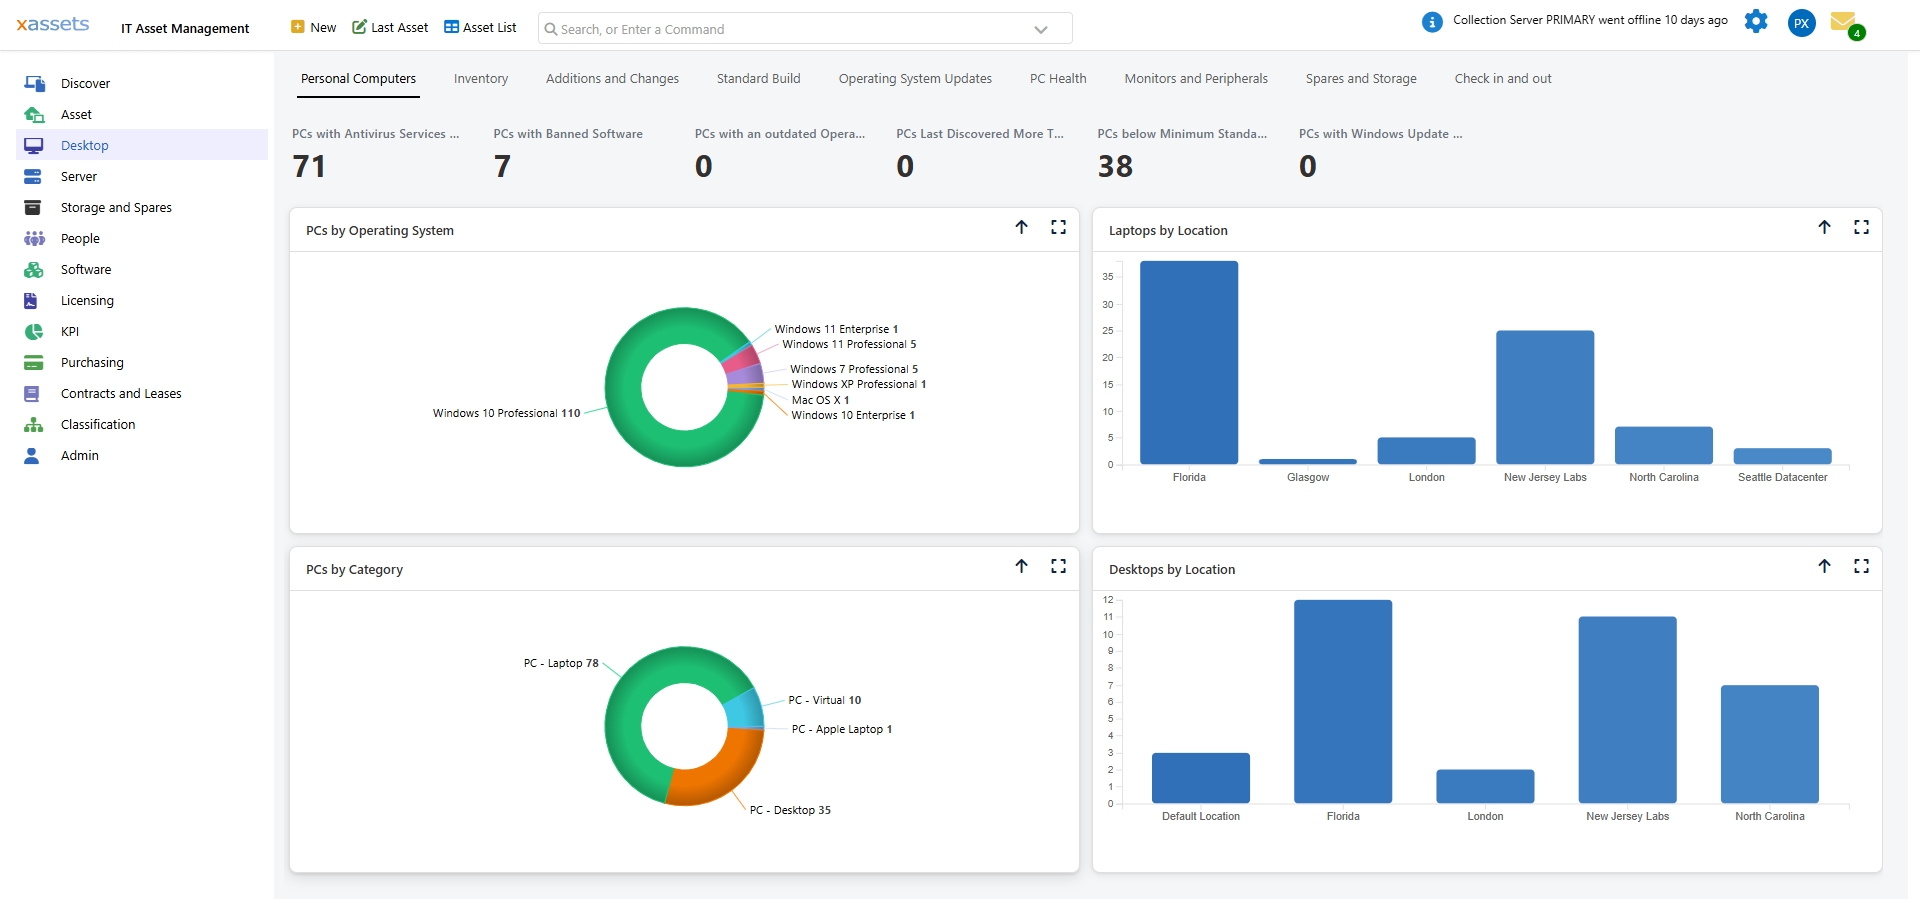Open the Discover section in the sidebar
Viewport: 1920px width, 911px height.
click(36, 83)
